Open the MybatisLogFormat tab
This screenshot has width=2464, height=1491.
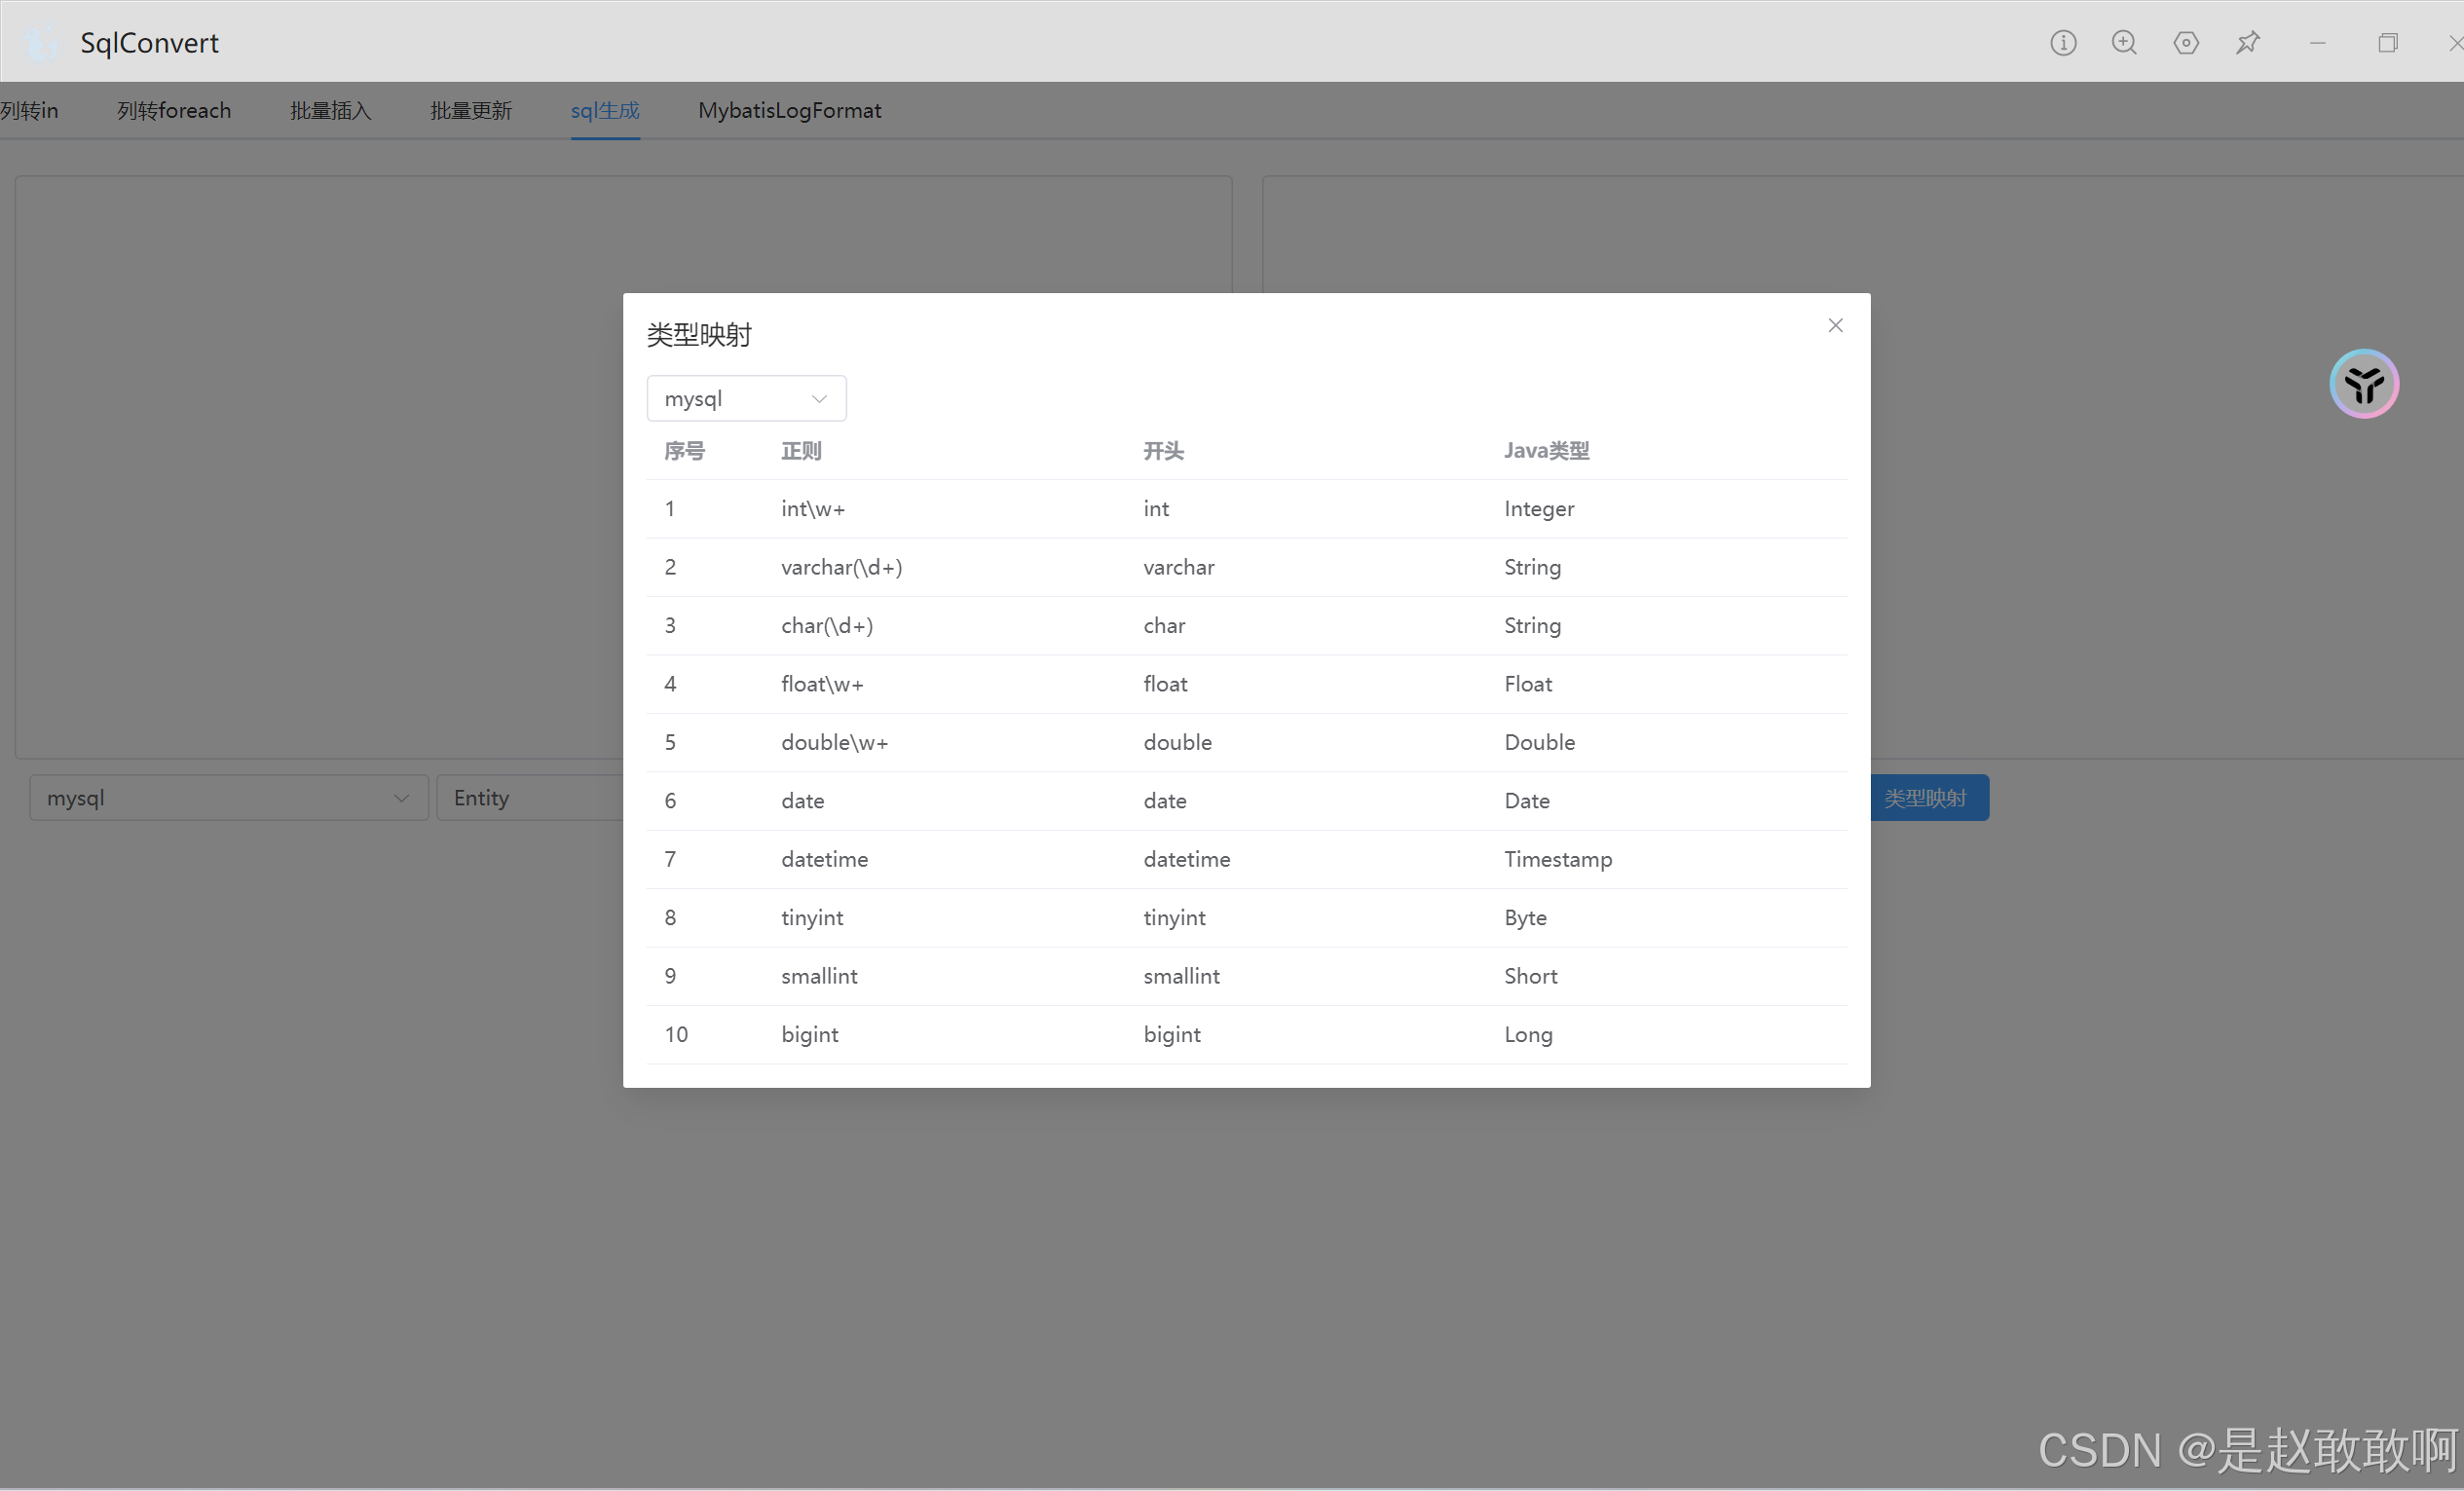pos(790,111)
